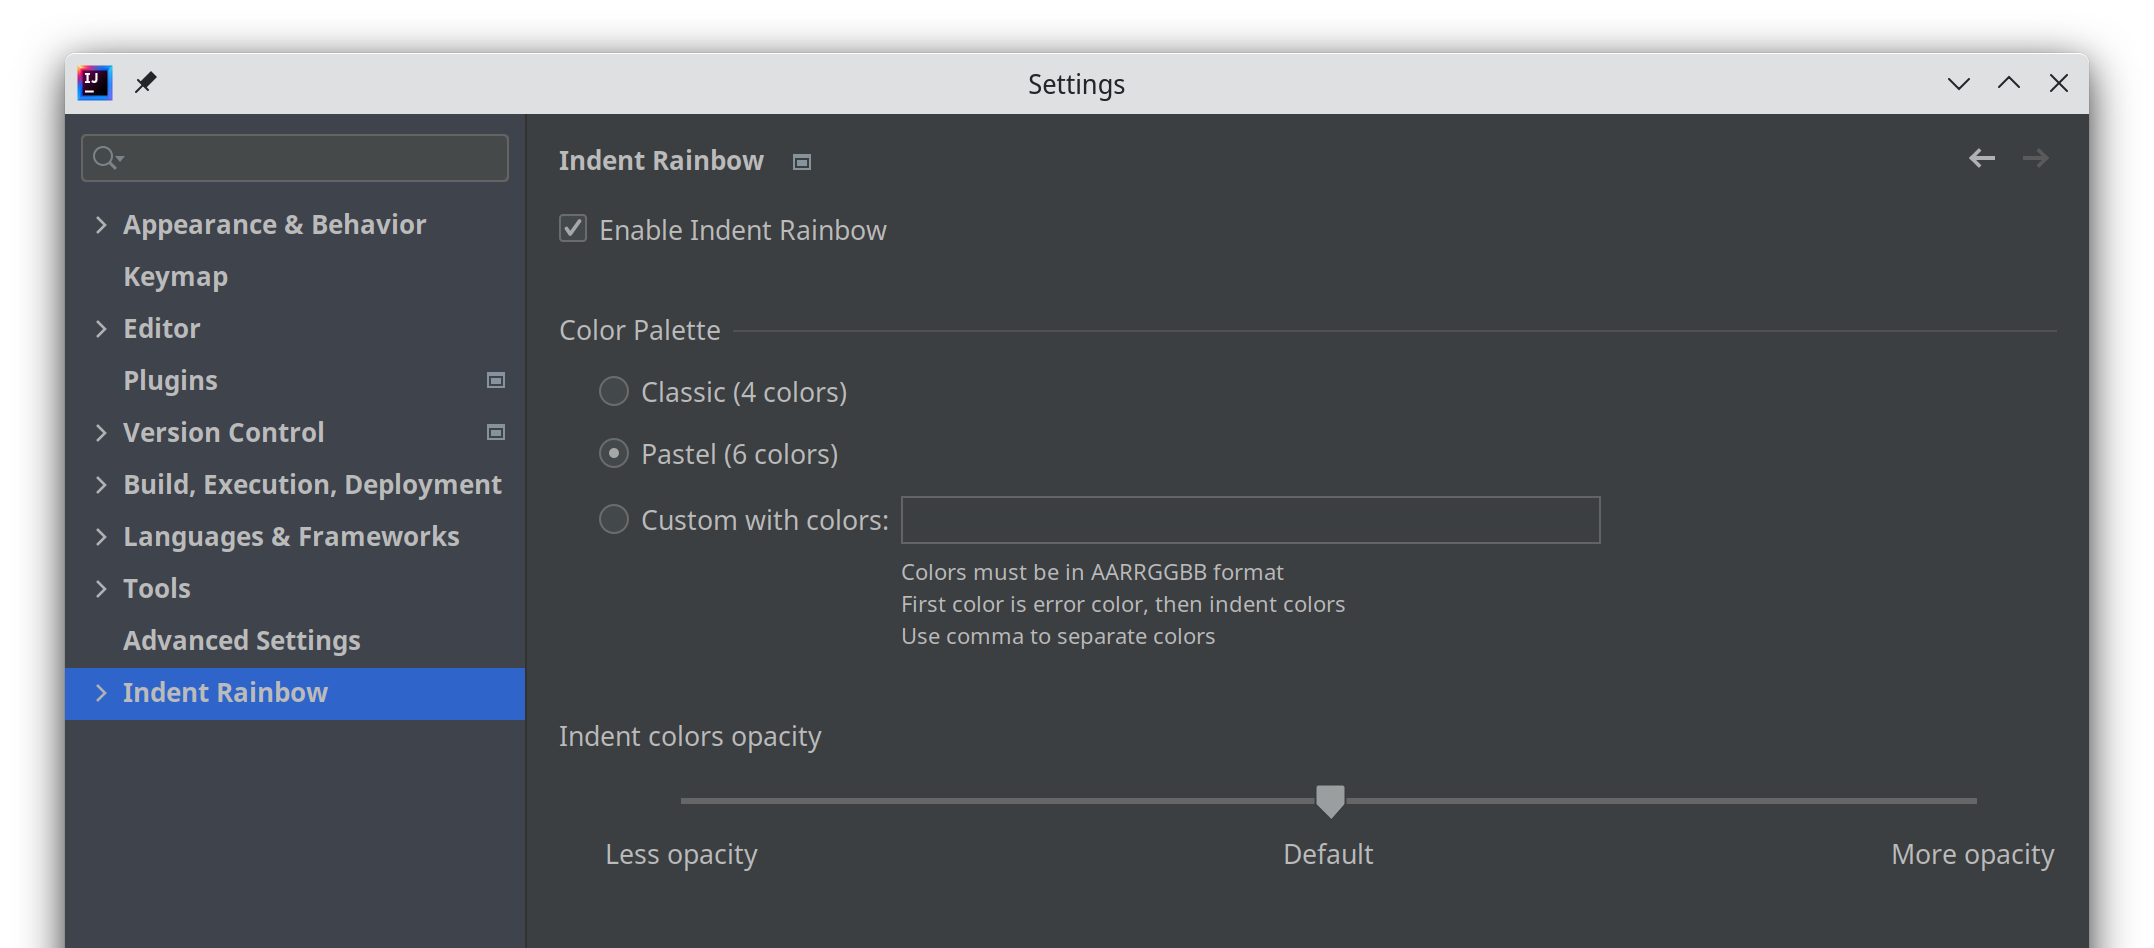Open the help icon beside Indent Rainbow heading
Screen dimensions: 2154x948
pos(801,161)
